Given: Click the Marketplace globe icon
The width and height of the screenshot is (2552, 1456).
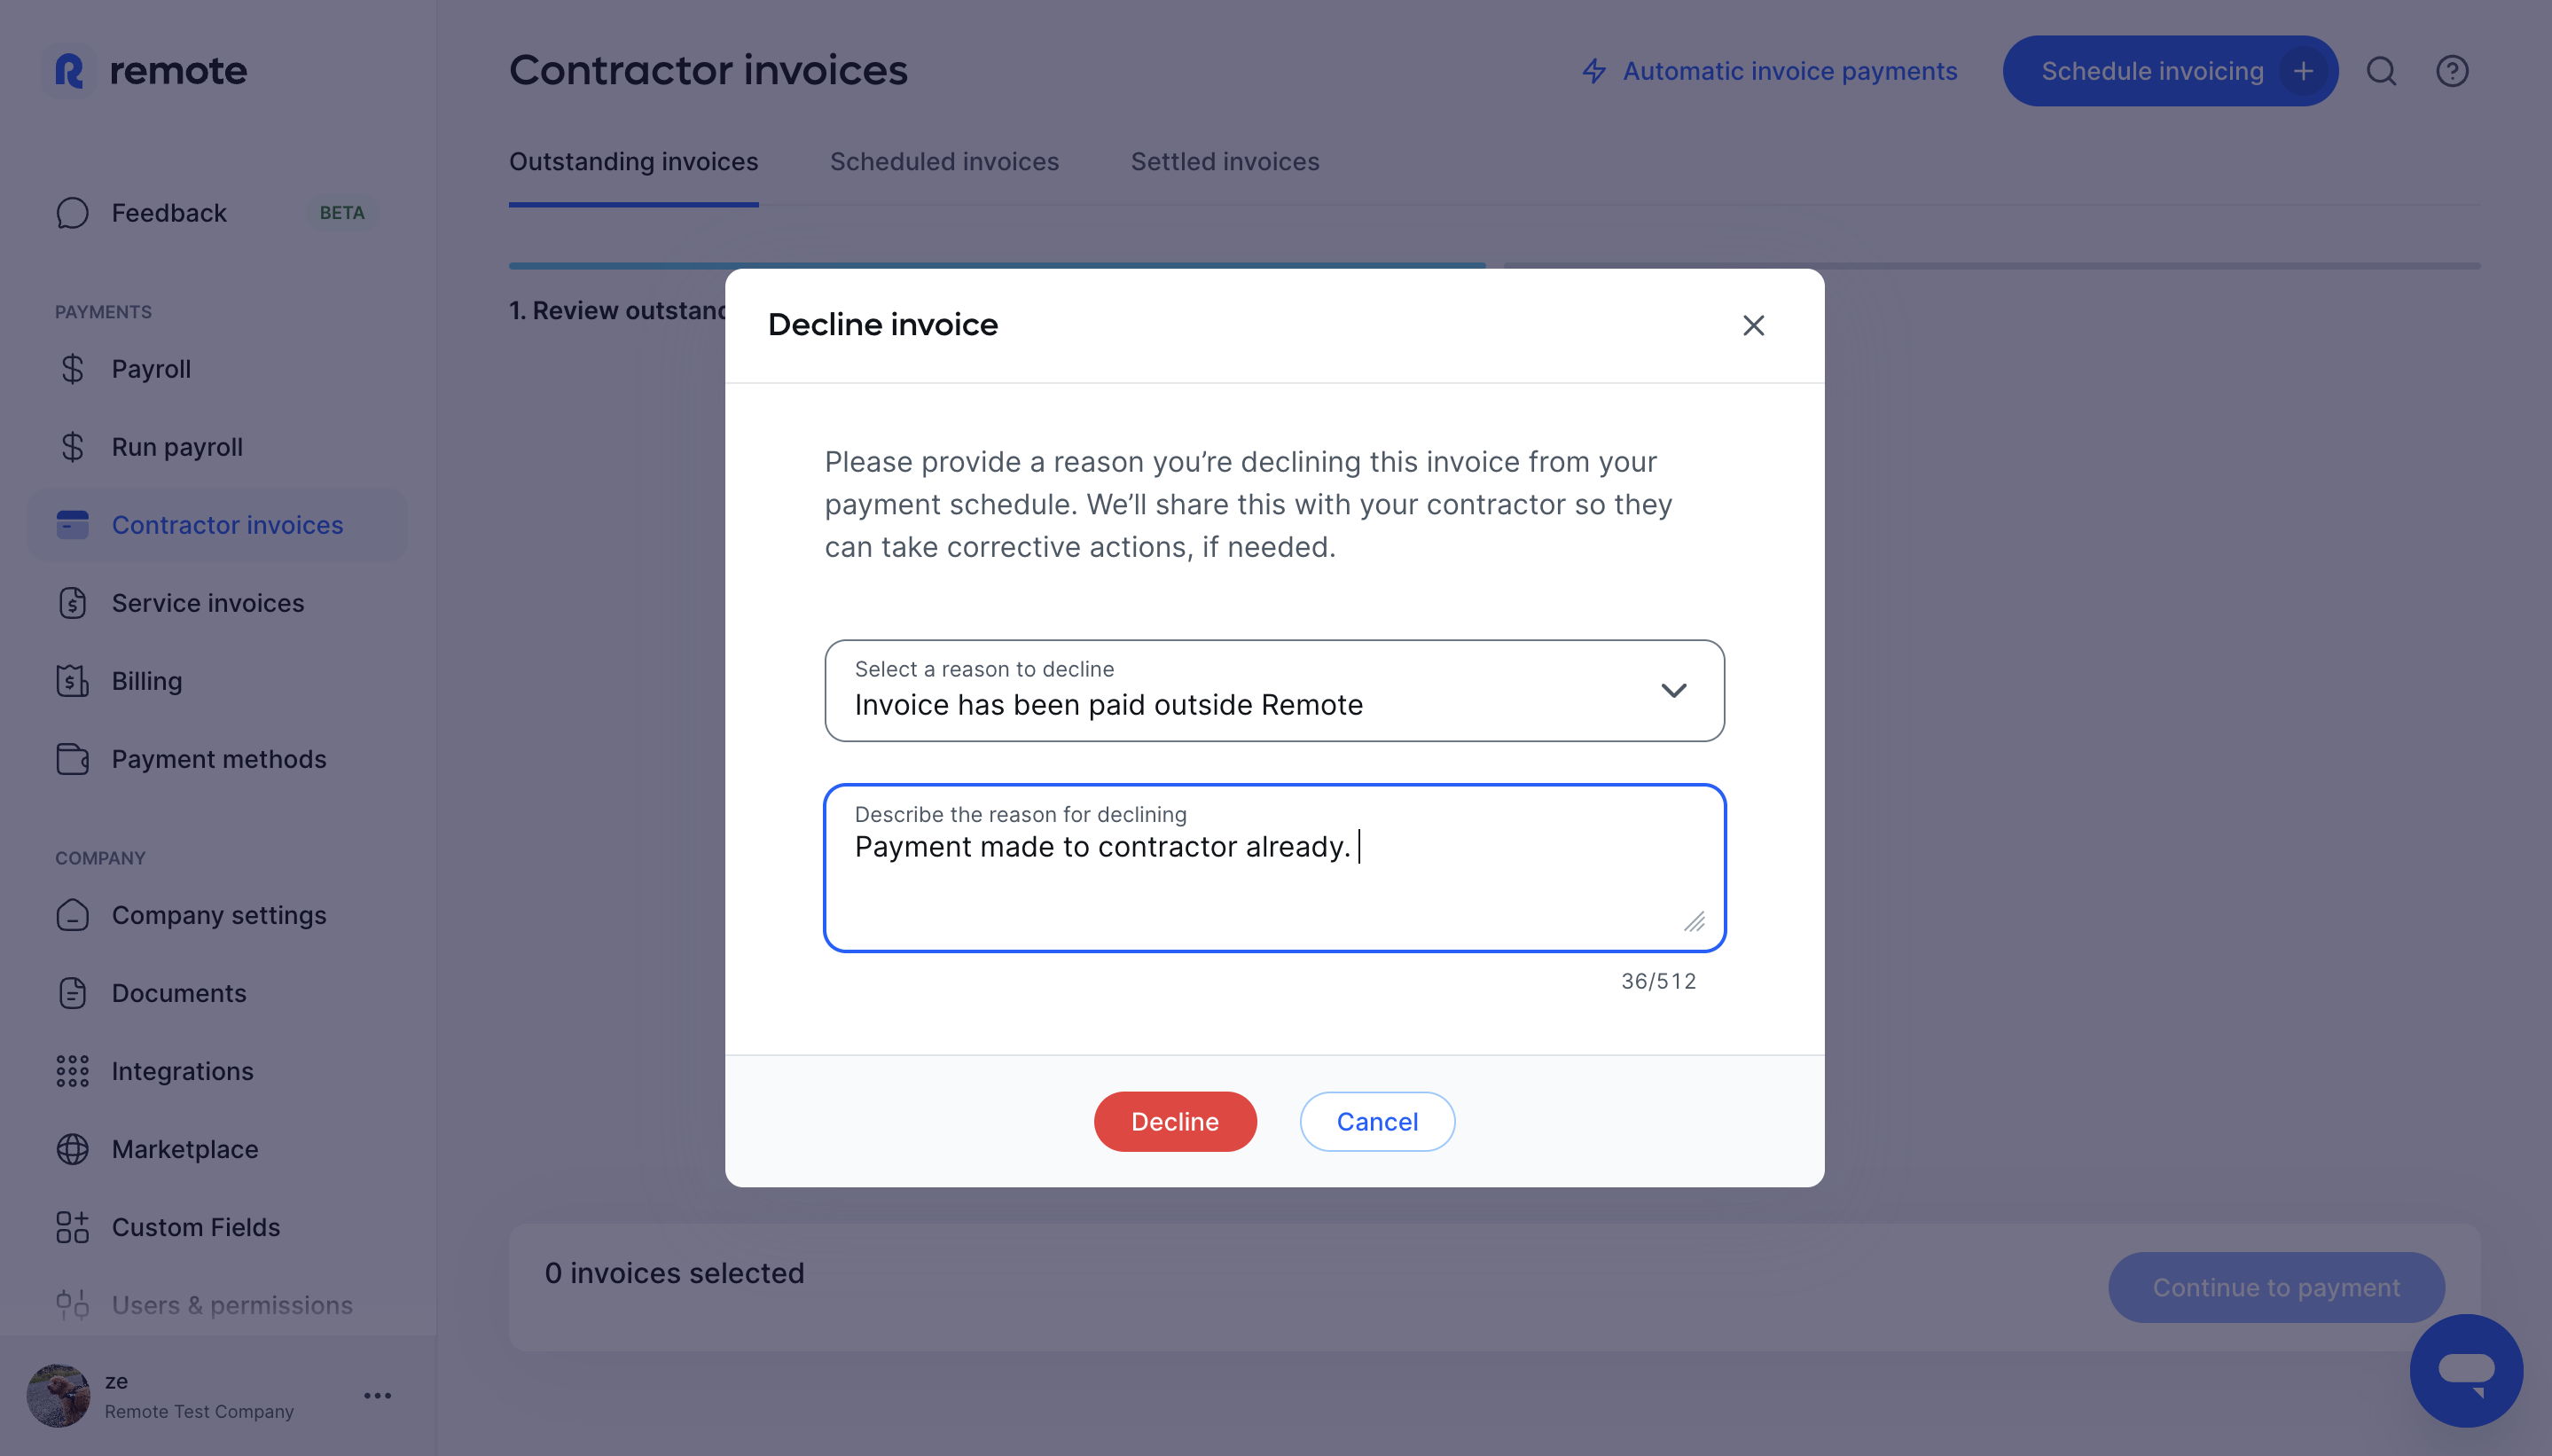Looking at the screenshot, I should point(72,1149).
